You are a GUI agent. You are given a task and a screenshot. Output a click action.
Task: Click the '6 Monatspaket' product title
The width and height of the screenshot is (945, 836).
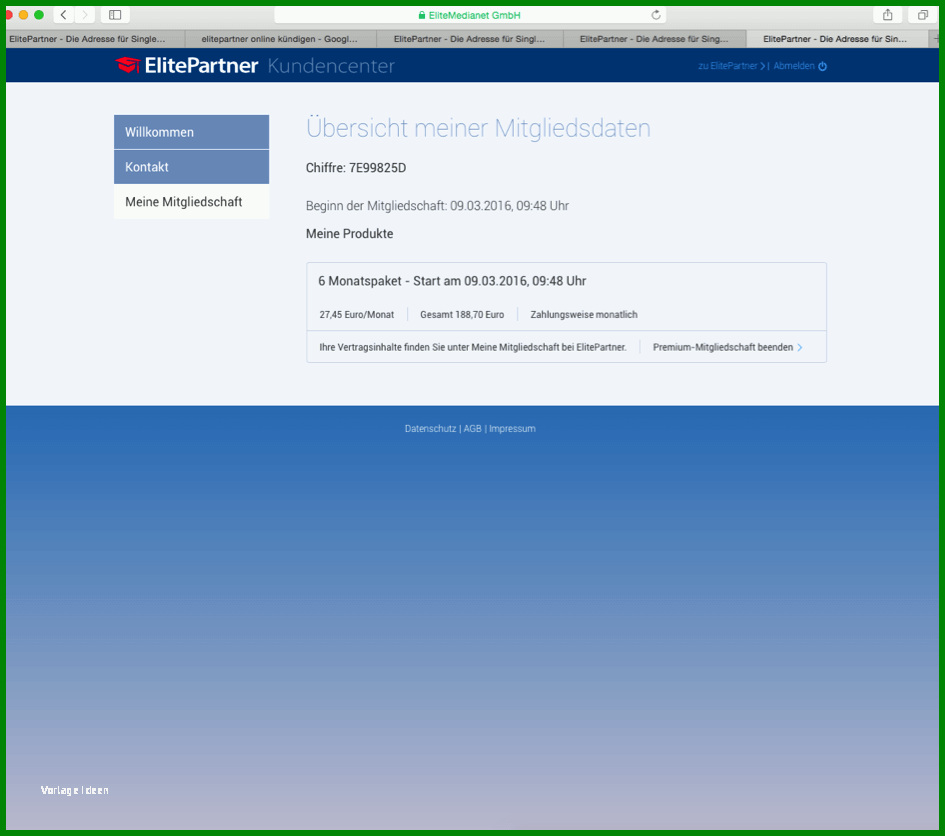point(452,281)
